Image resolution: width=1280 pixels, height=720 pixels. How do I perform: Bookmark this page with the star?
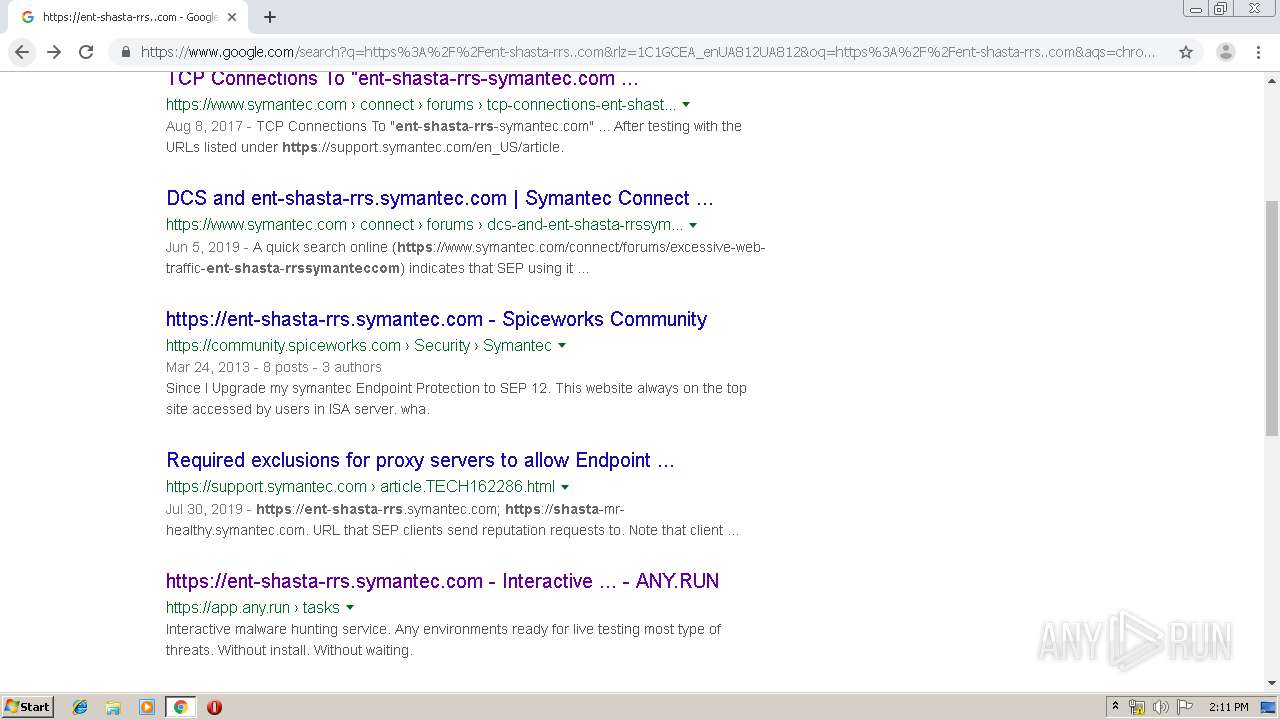coord(1186,52)
